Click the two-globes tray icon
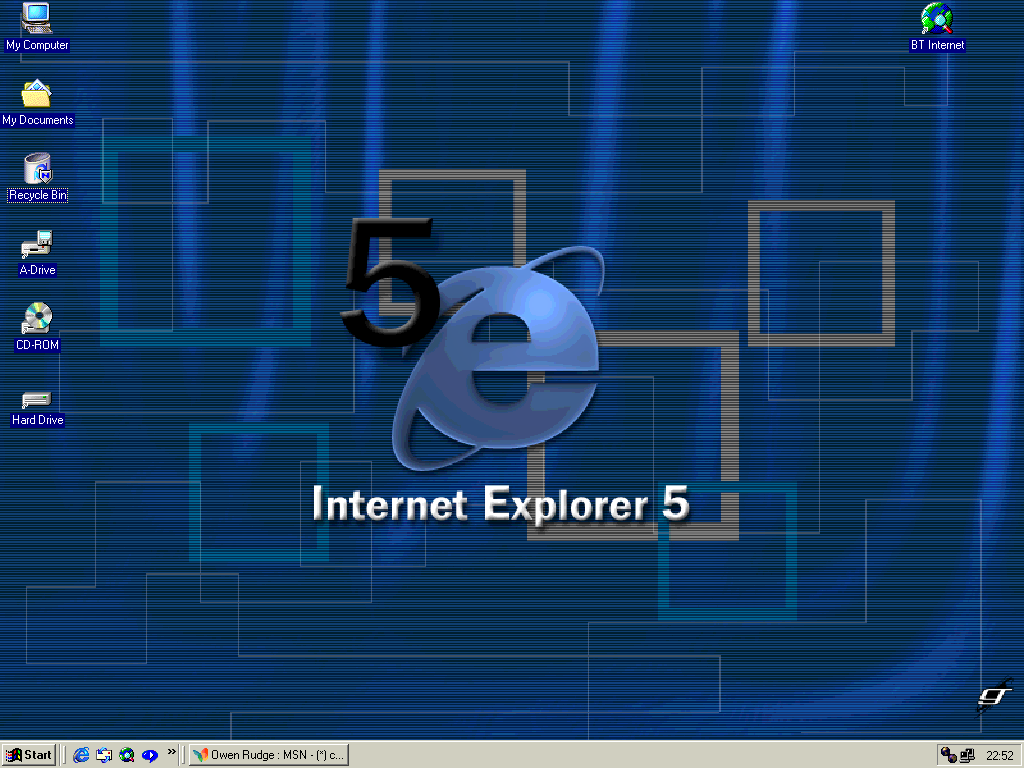The height and width of the screenshot is (768, 1024). (947, 755)
